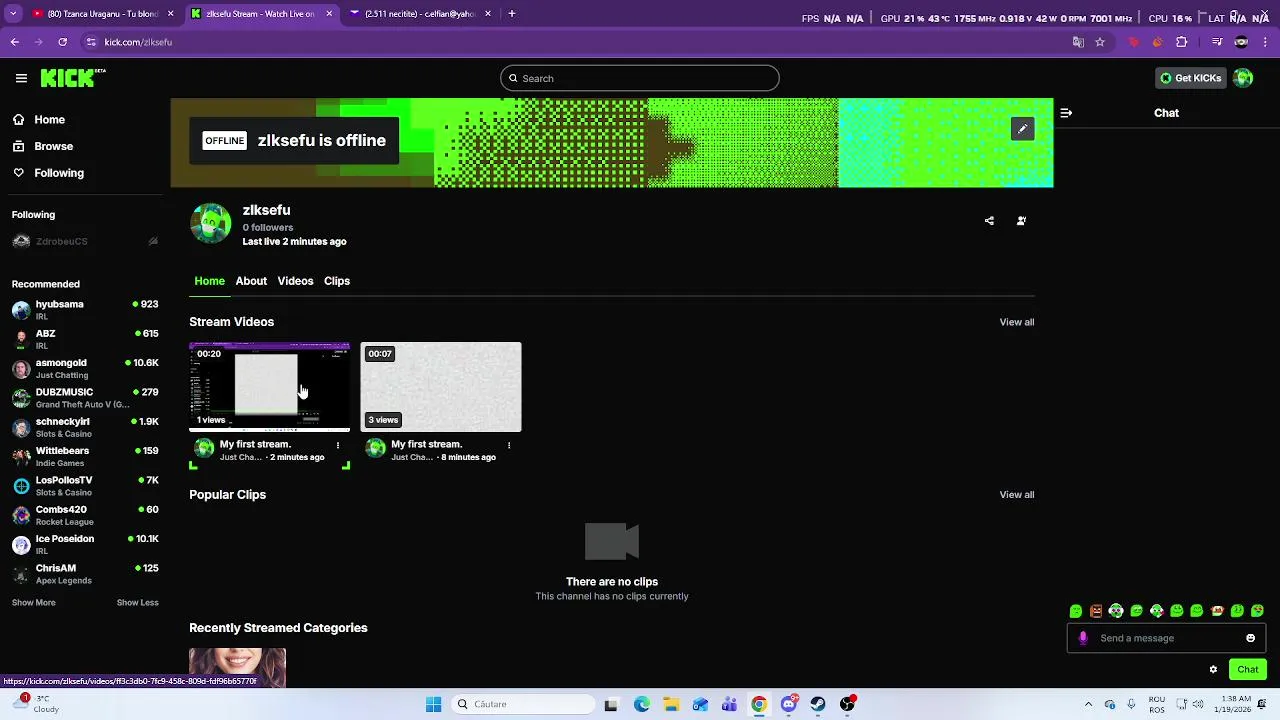The height and width of the screenshot is (720, 1280).
Task: Insert the brown angry face emote
Action: tap(1096, 611)
